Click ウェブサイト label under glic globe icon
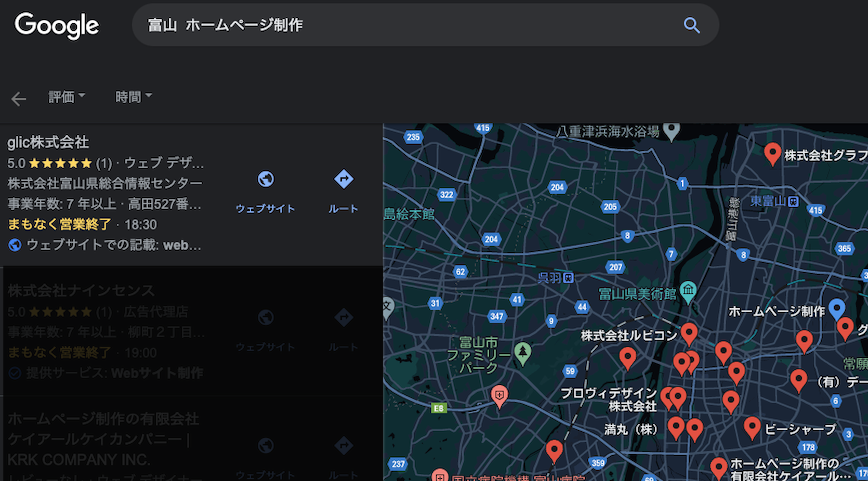 pyautogui.click(x=265, y=209)
